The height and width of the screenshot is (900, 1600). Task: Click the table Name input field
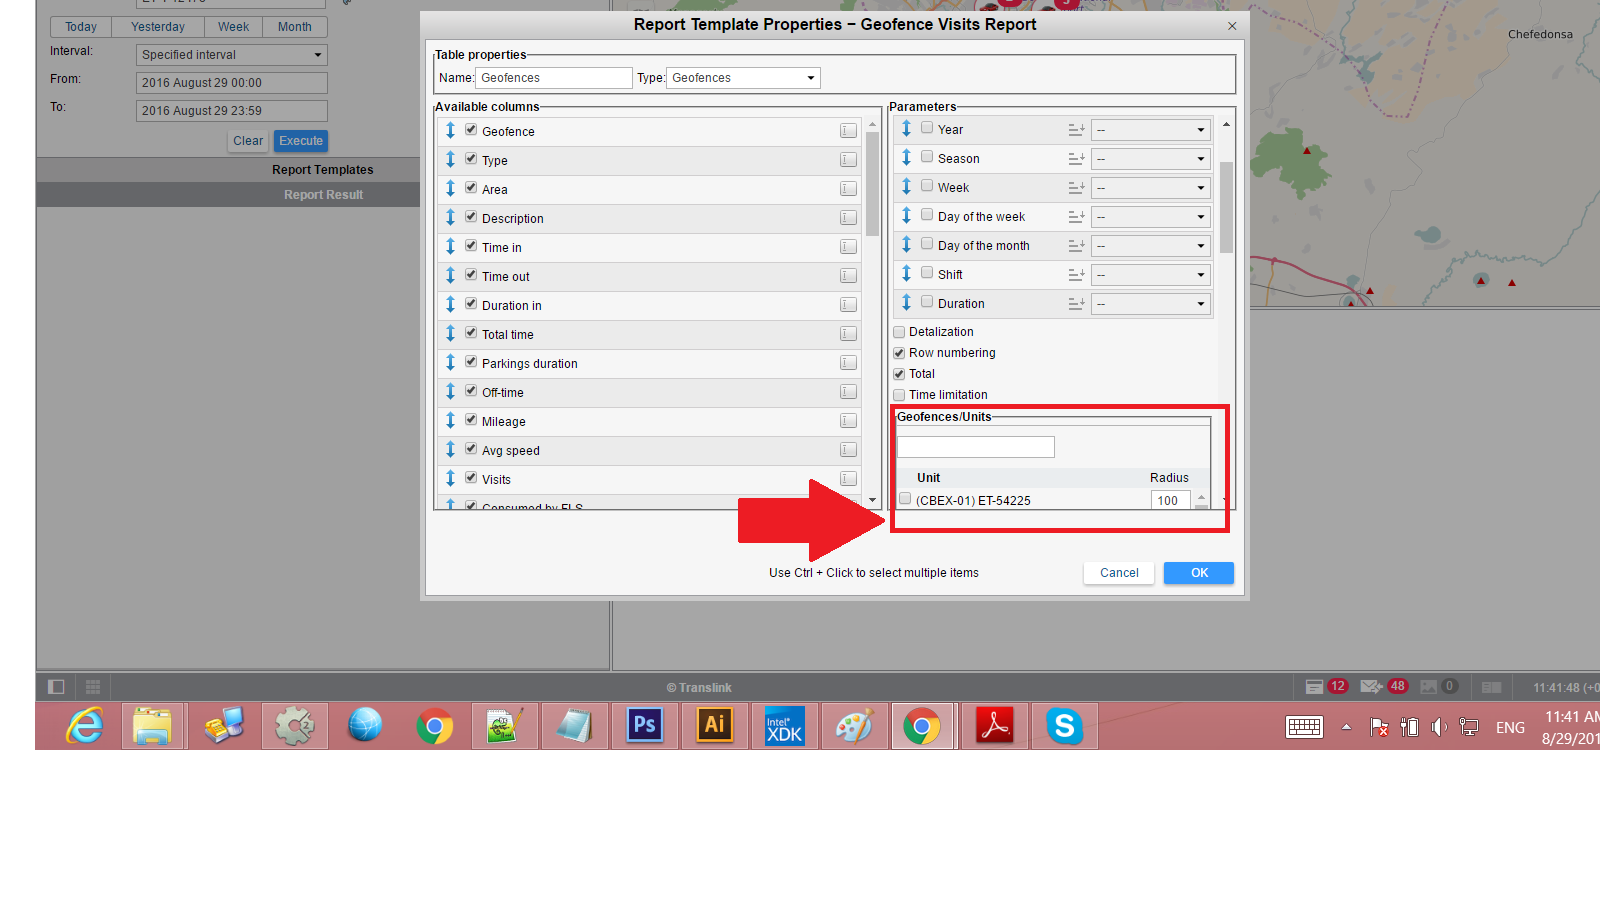pyautogui.click(x=554, y=78)
